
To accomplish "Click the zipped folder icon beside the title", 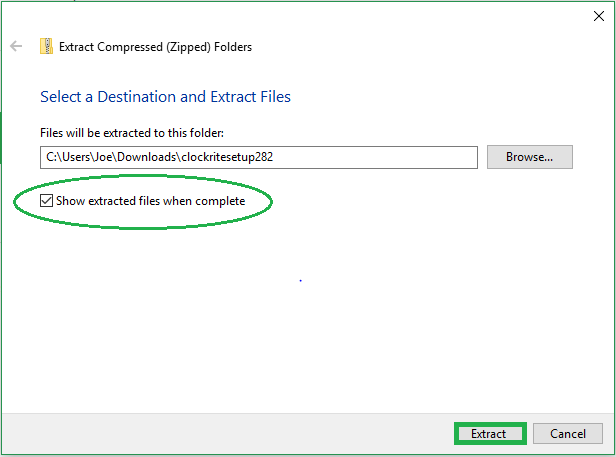I will point(46,46).
